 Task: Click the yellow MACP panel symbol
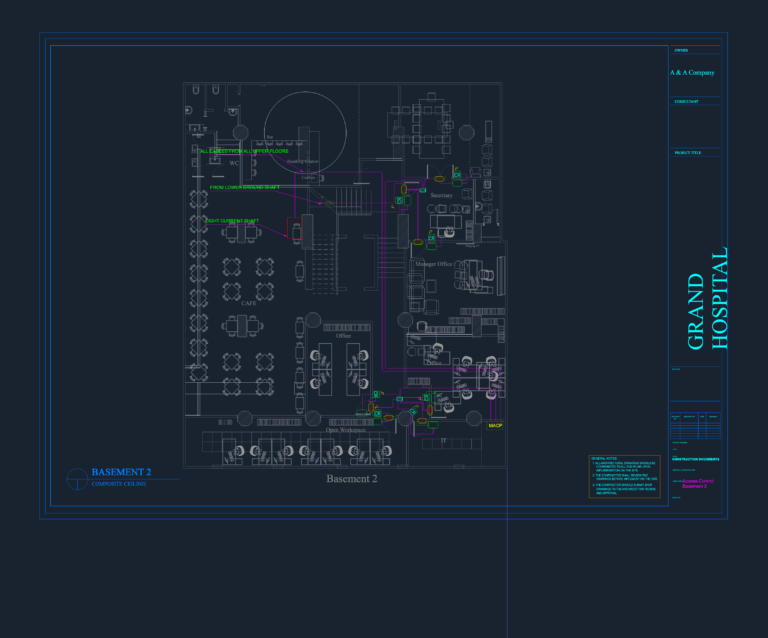click(495, 426)
